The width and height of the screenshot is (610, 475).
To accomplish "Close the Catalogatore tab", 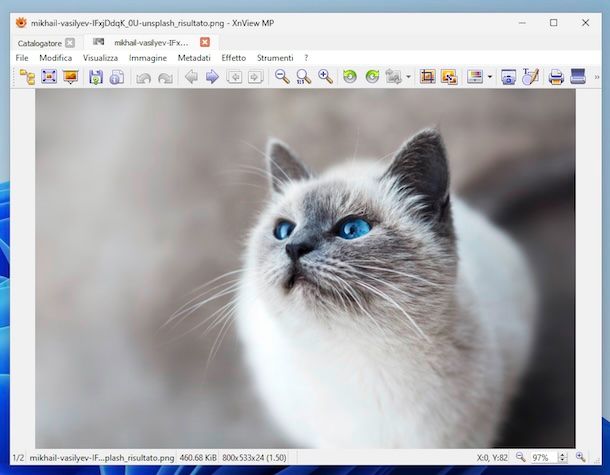I will point(70,43).
